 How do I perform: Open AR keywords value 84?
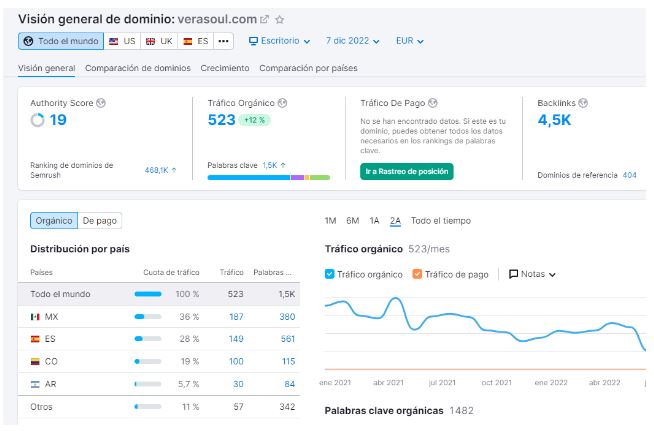[x=289, y=384]
